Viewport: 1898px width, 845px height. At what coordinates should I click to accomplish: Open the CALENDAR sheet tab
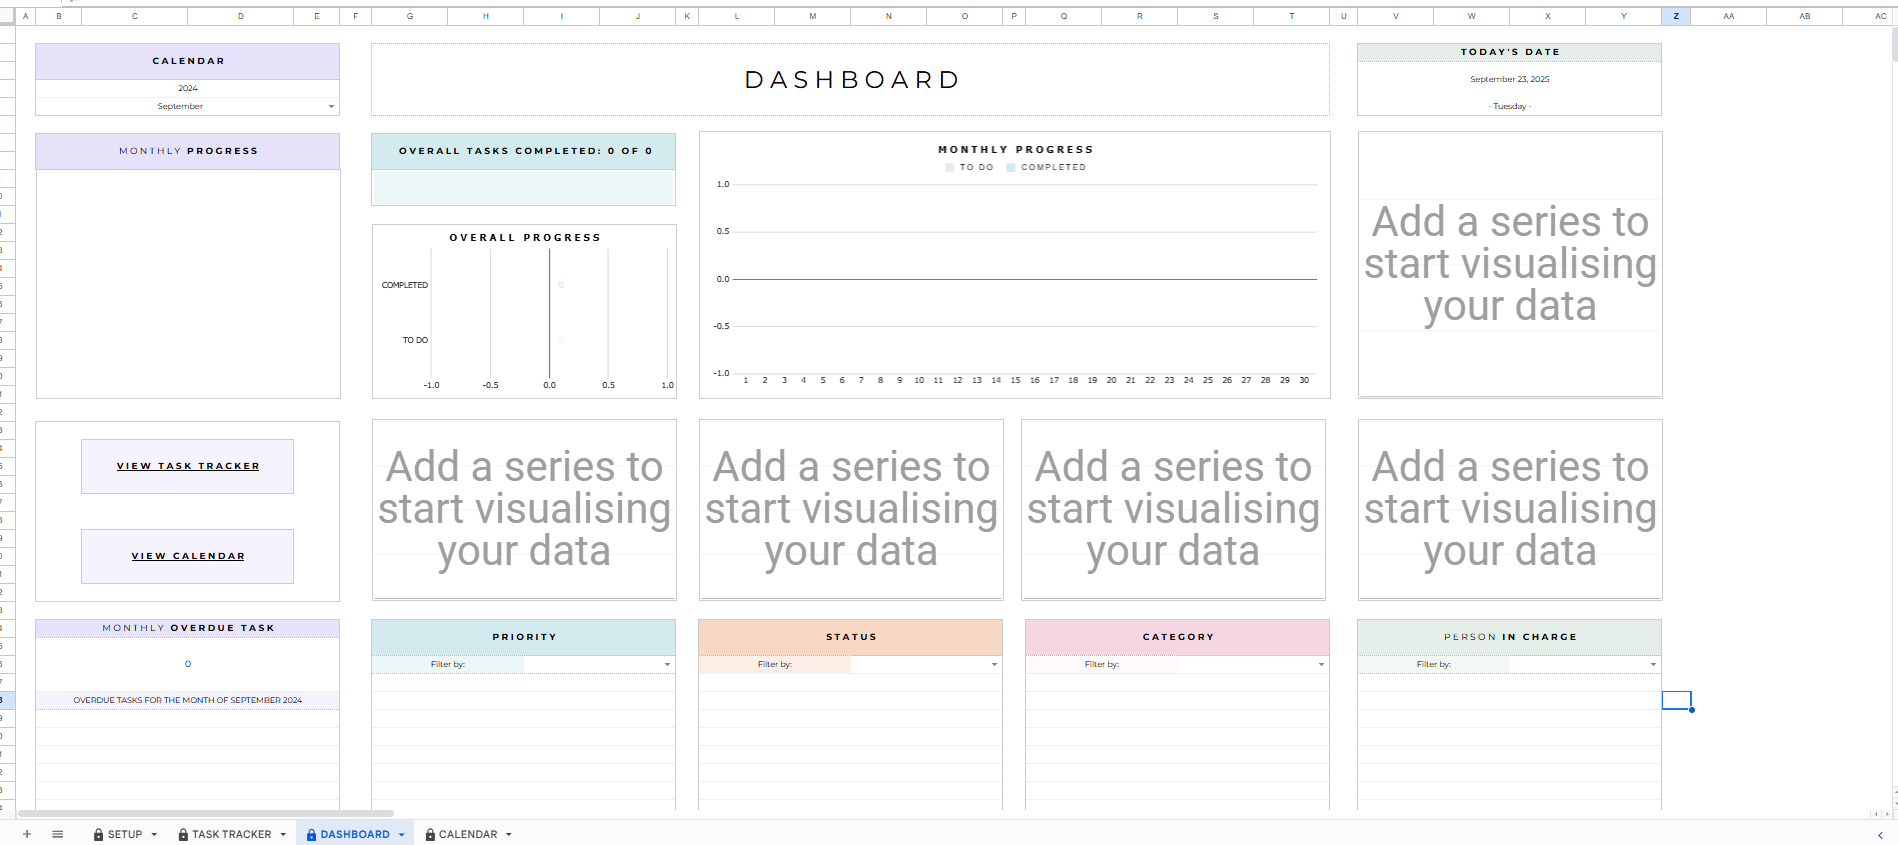467,834
